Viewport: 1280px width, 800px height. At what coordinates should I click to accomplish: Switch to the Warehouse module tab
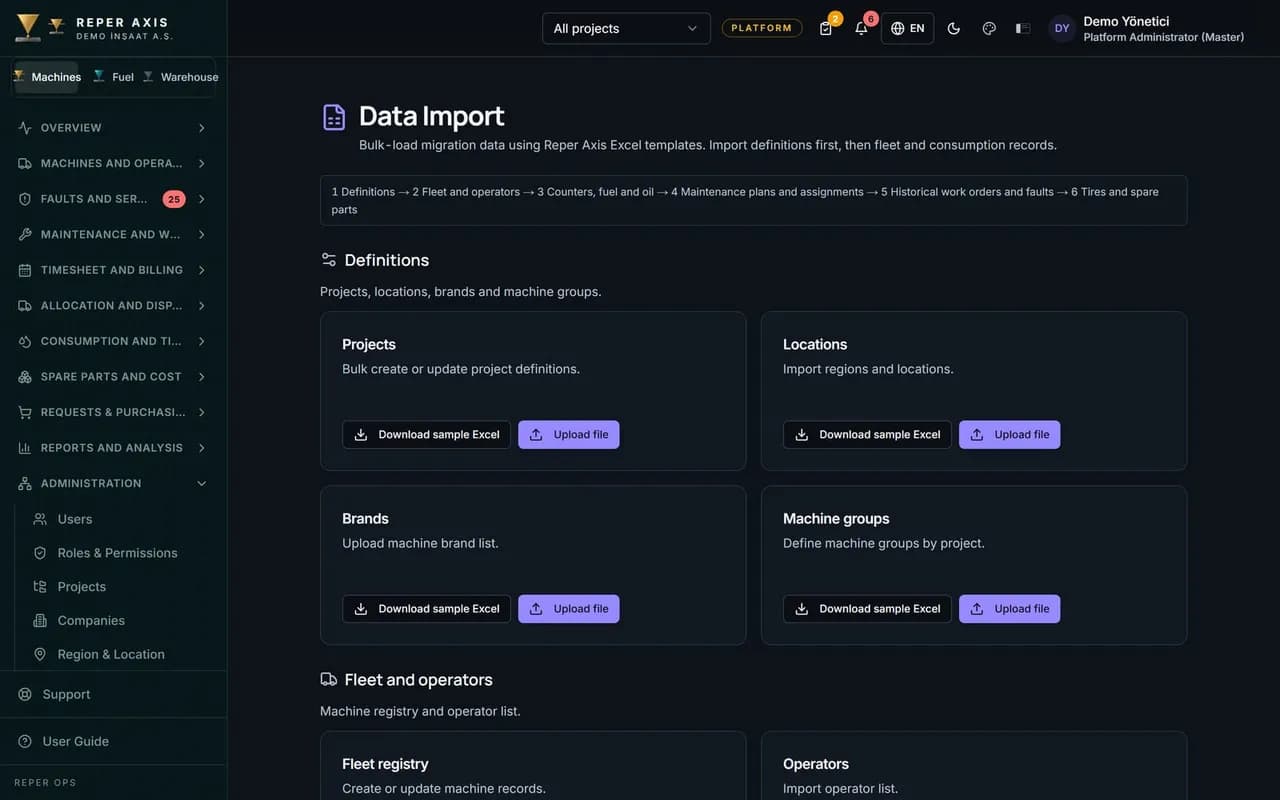pos(181,77)
